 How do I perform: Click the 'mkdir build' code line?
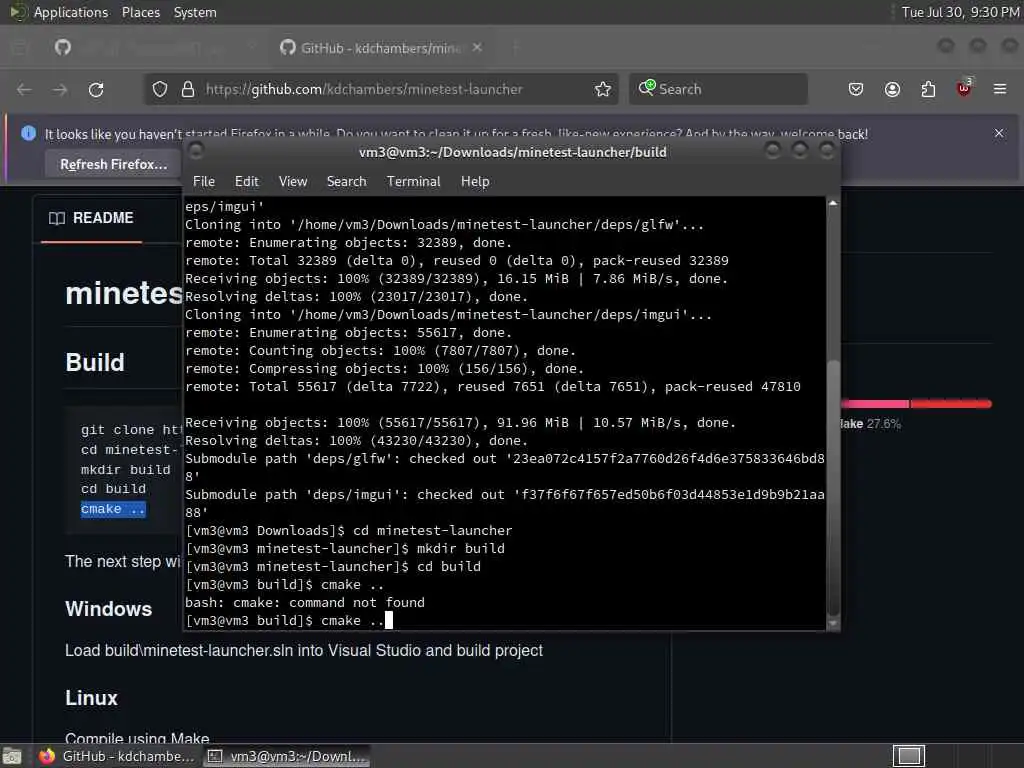pos(125,470)
